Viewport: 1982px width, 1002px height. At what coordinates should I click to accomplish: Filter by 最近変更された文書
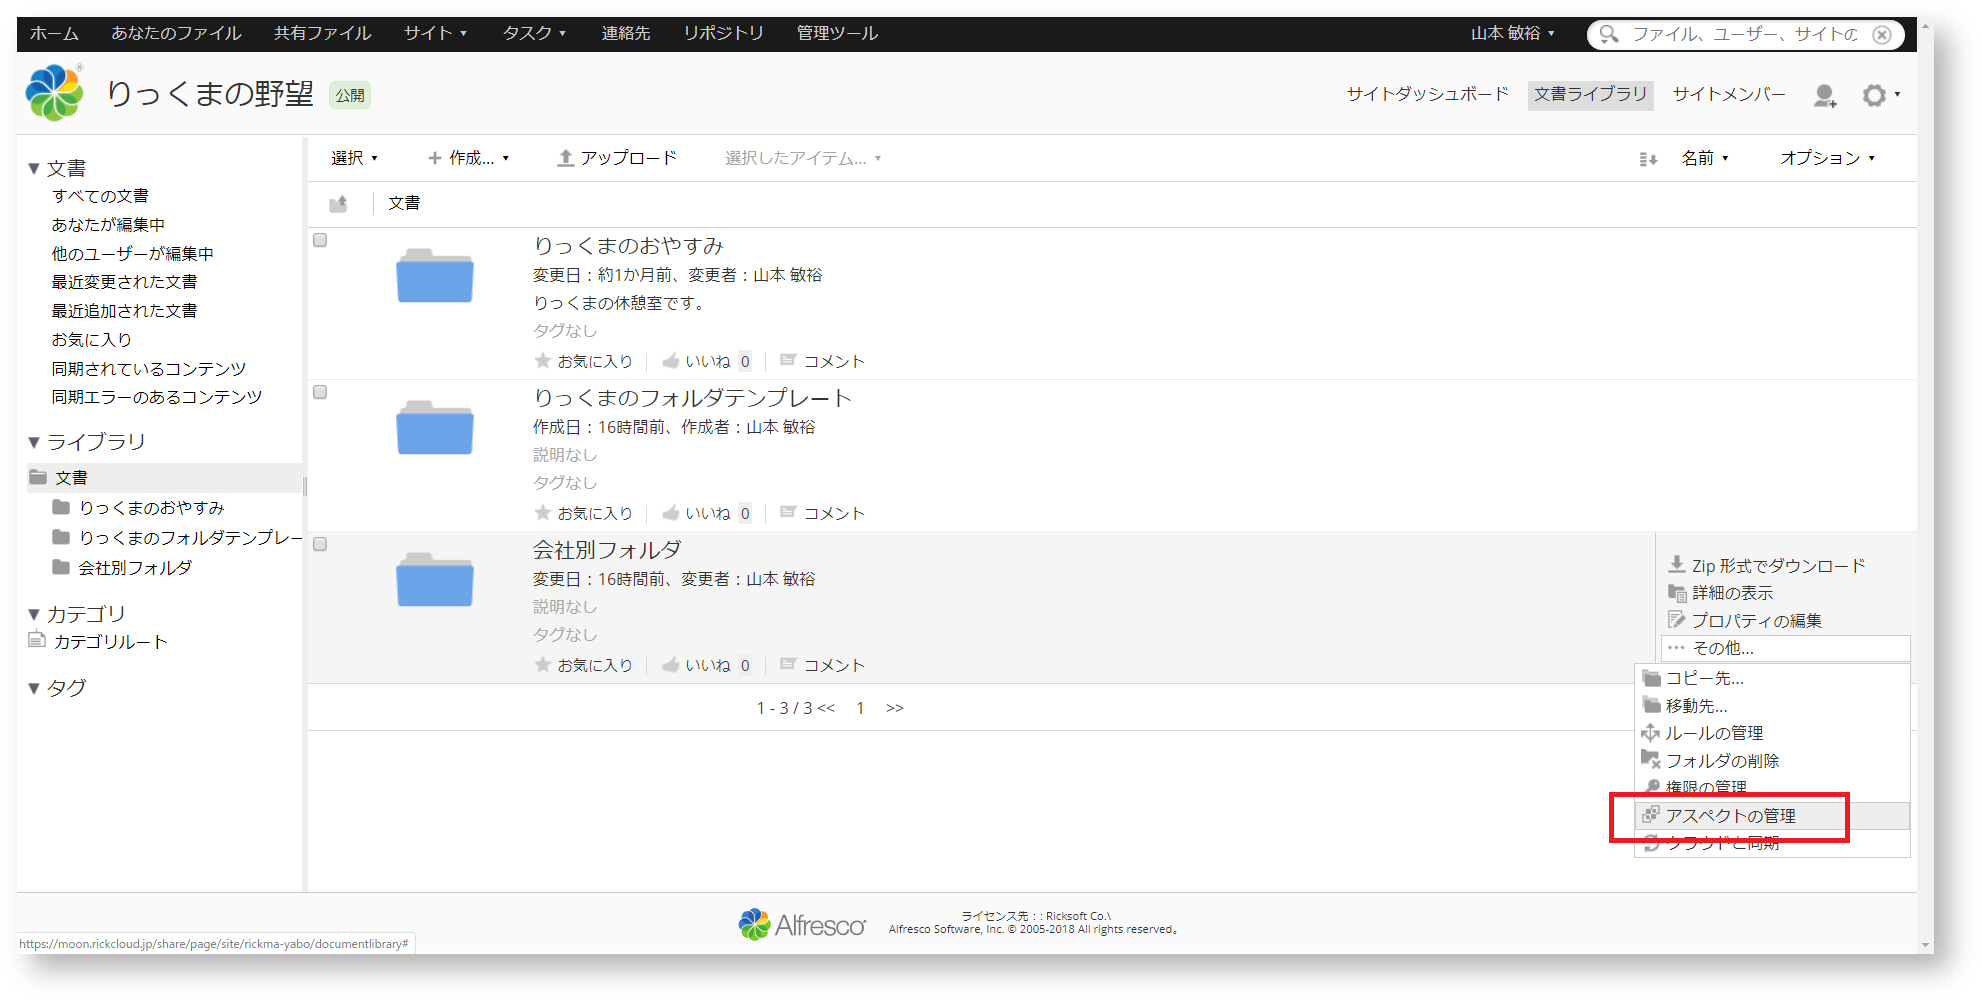click(x=124, y=282)
